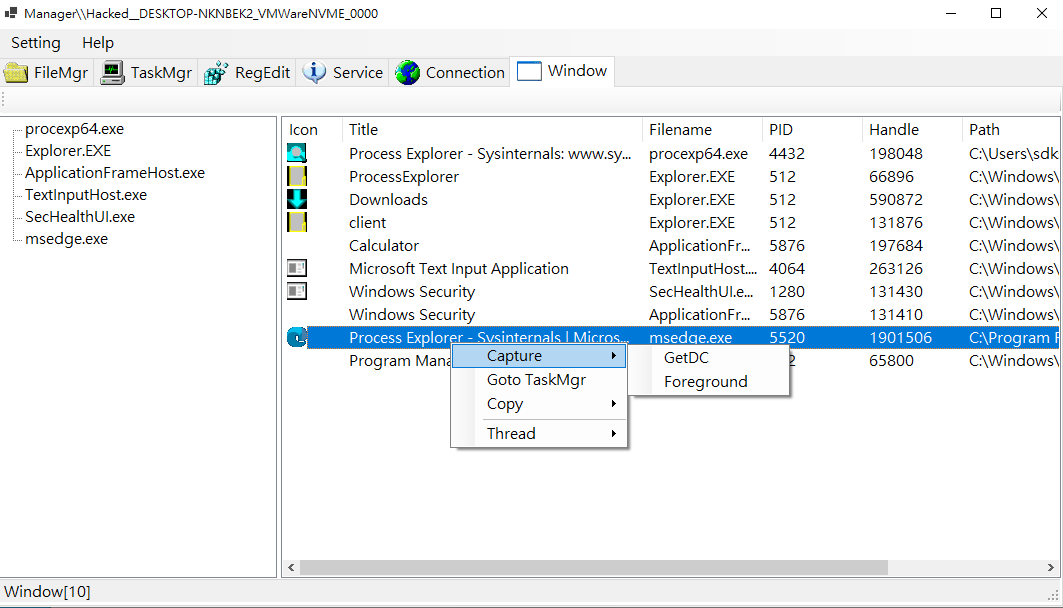Click the Edge icon of msedge.exe row

[297, 337]
